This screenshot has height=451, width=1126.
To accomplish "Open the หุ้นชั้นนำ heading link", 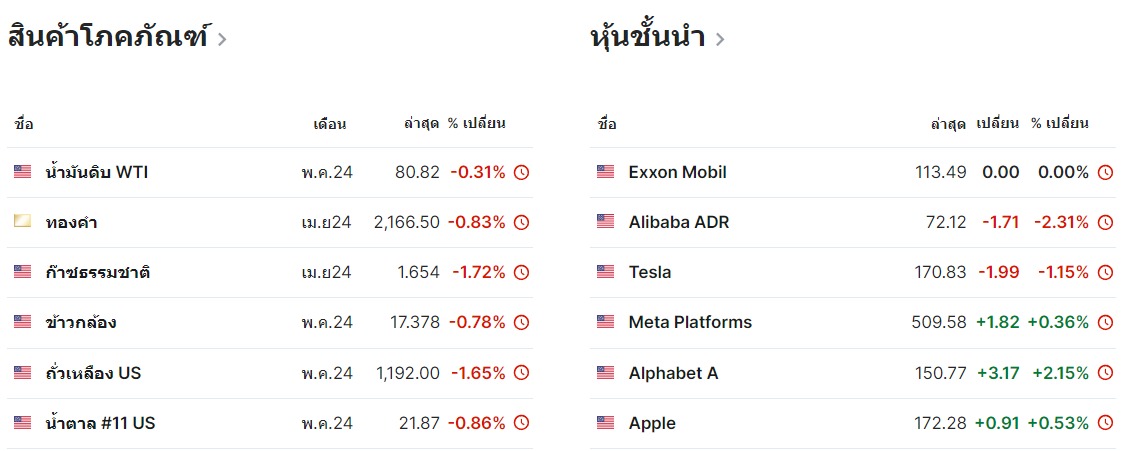I will click(648, 38).
